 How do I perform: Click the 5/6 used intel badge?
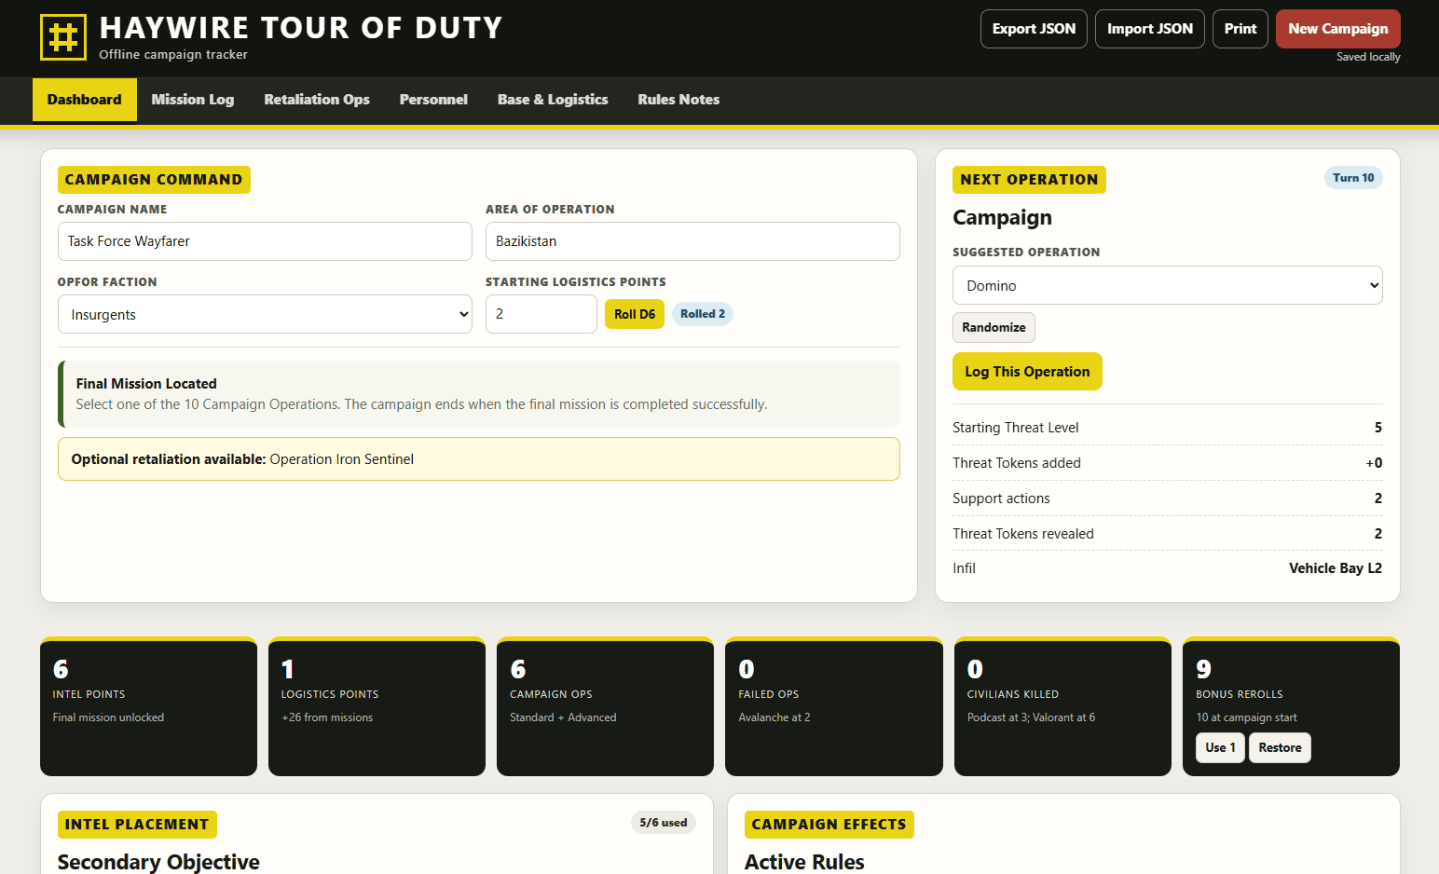tap(664, 823)
